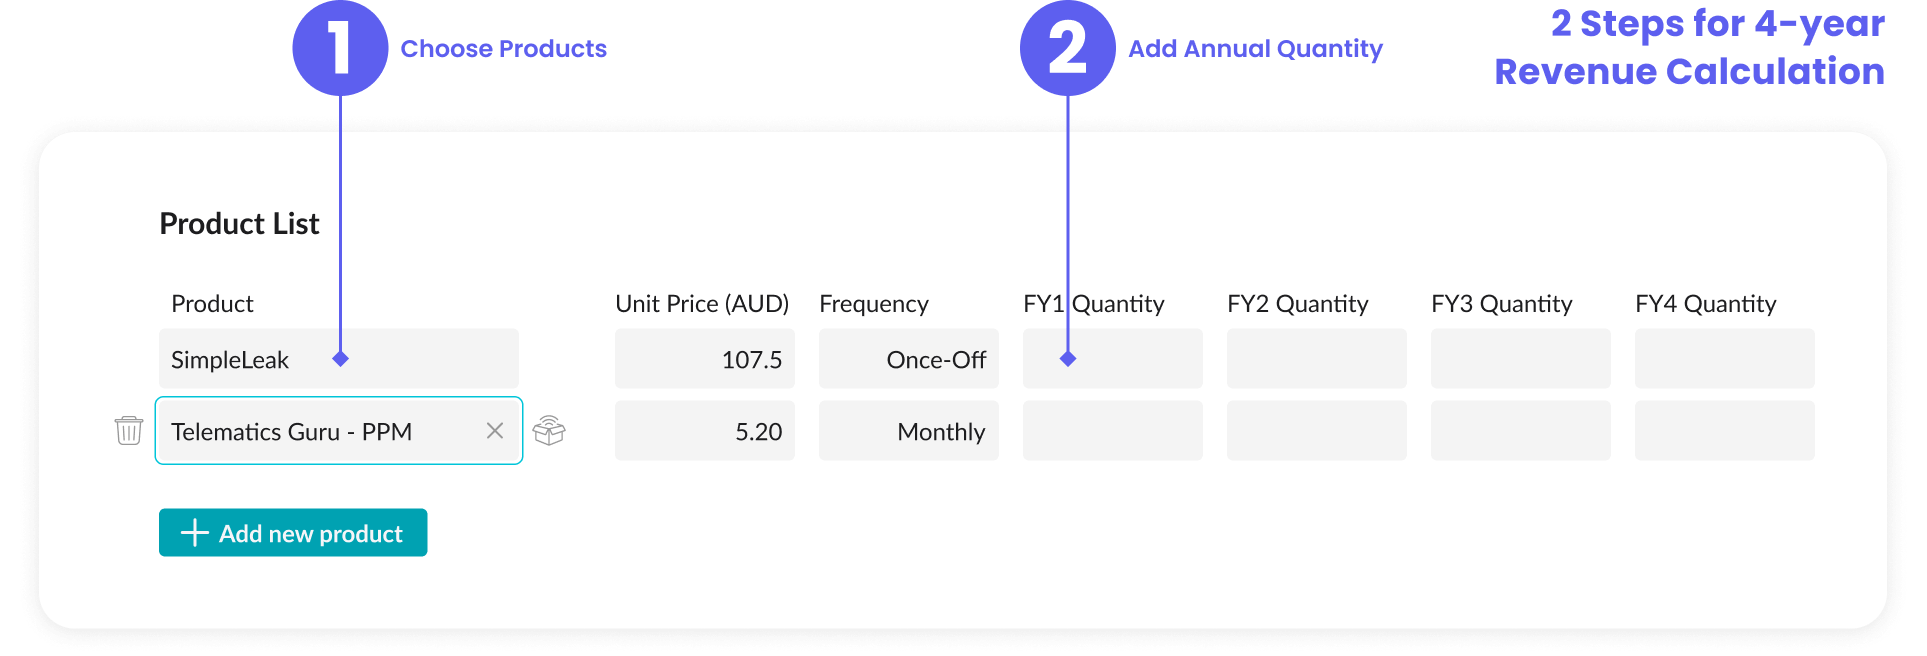Screen dimensions: 1927x656
Task: Focus Telematics Guru FY3 Quantity input
Action: (x=1521, y=431)
